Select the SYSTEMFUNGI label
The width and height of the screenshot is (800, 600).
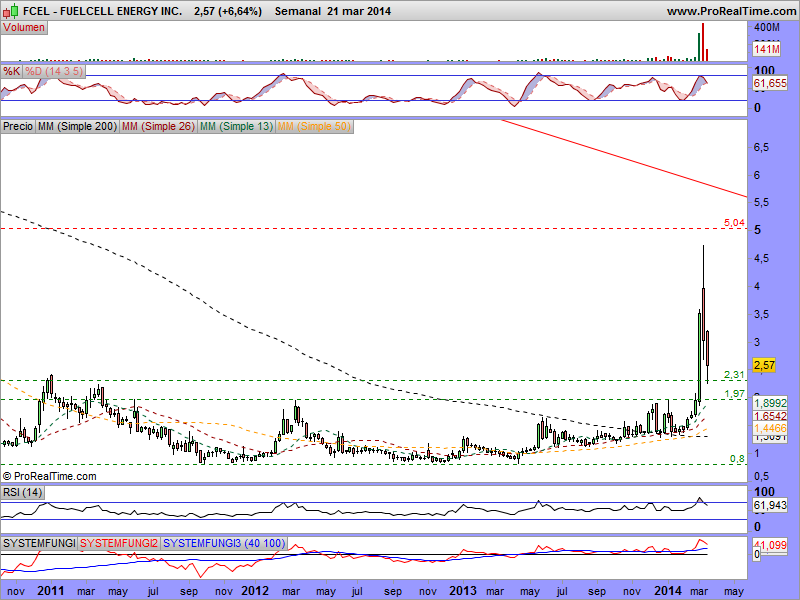click(x=39, y=543)
